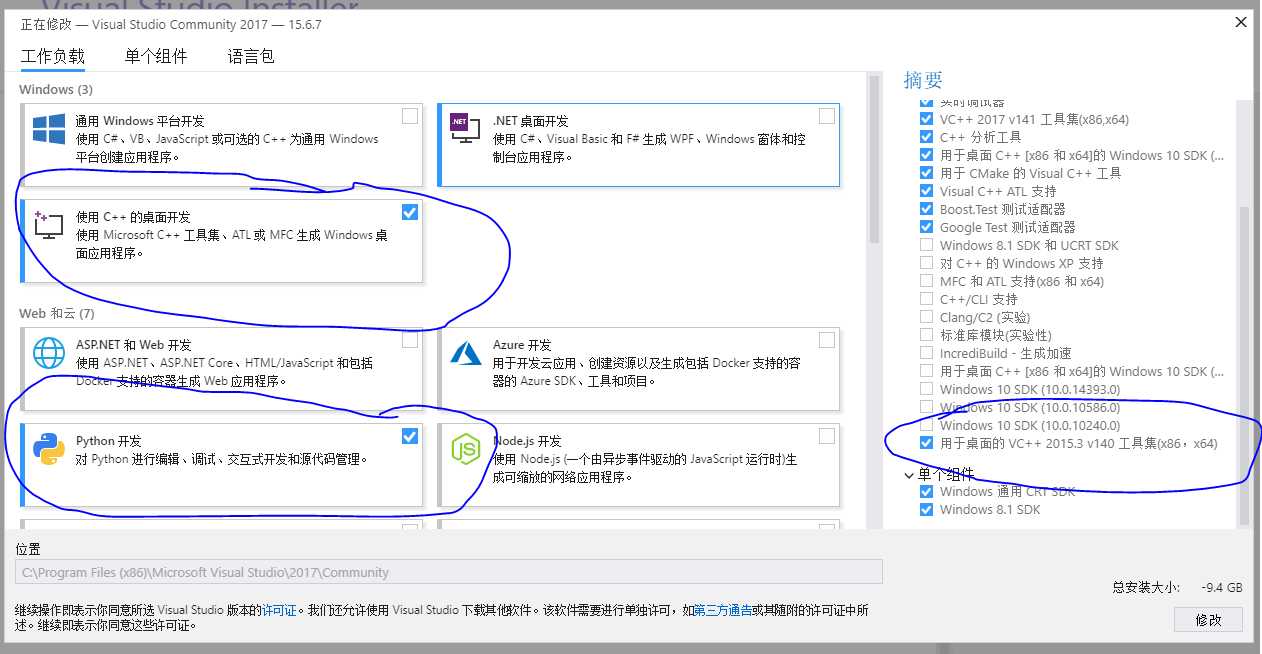The image size is (1262, 654).
Task: Check MFC 和 ATL 支持(x86 和 x64)
Action: pos(926,281)
